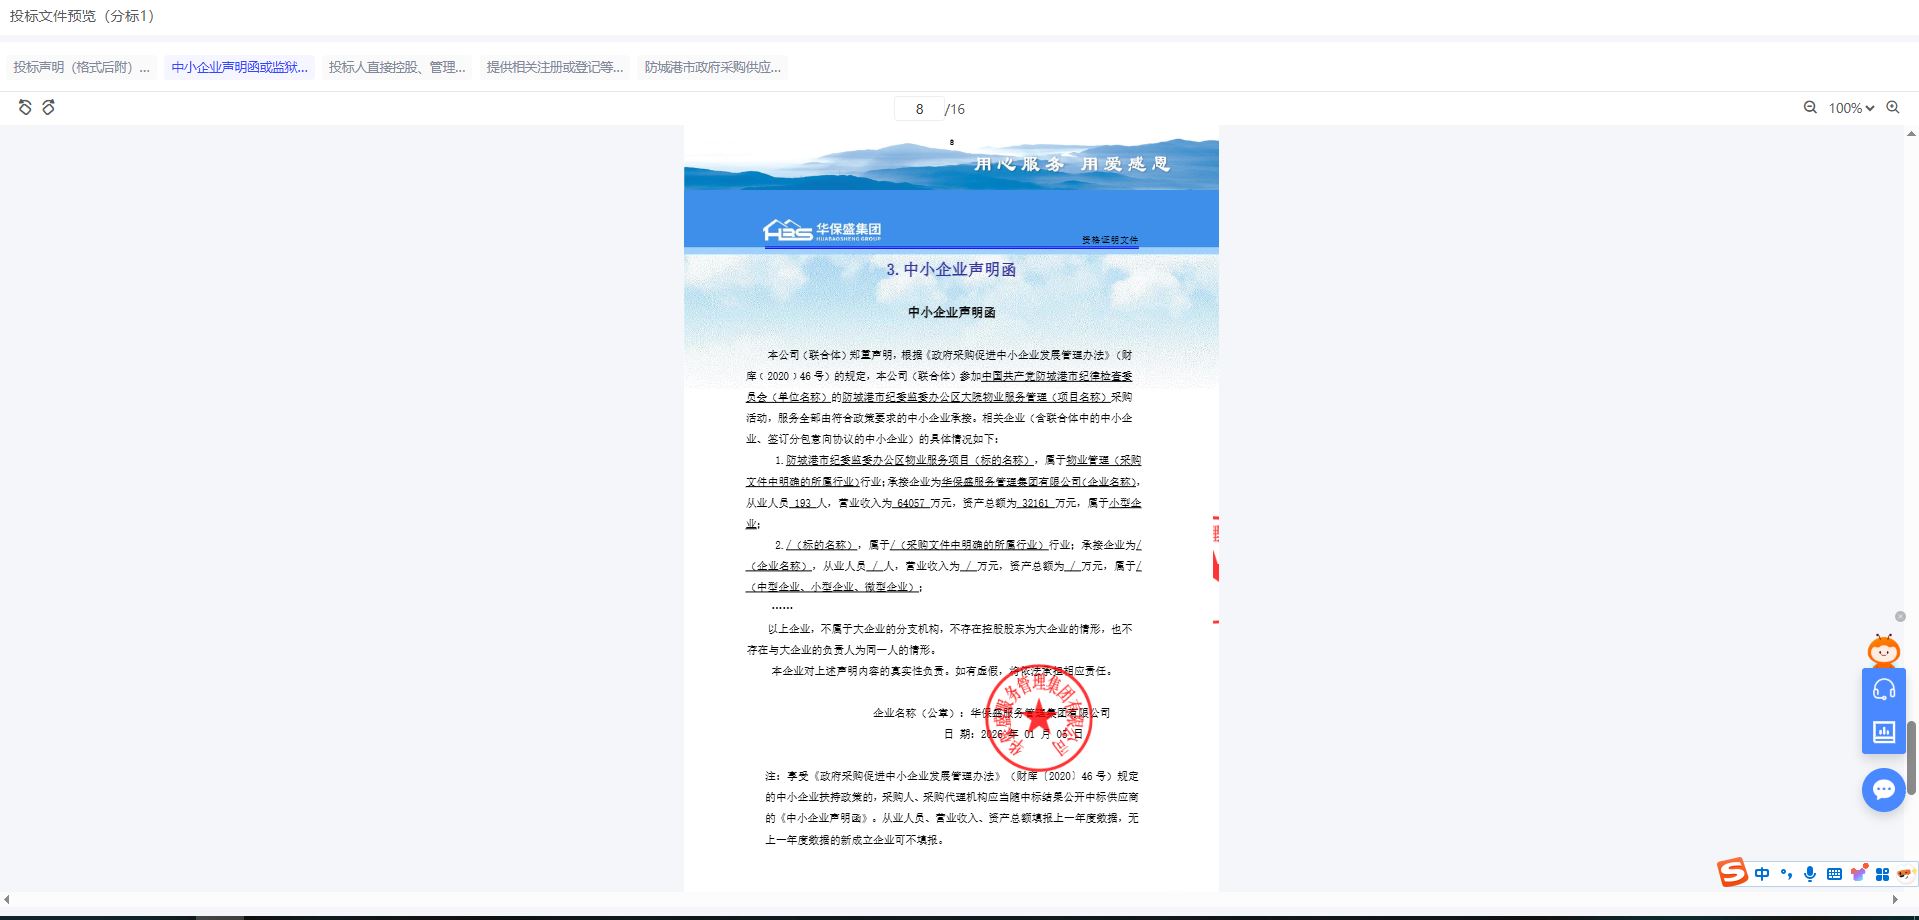The width and height of the screenshot is (1919, 920).
Task: Click the orange ant mascot assistant
Action: click(x=1884, y=651)
